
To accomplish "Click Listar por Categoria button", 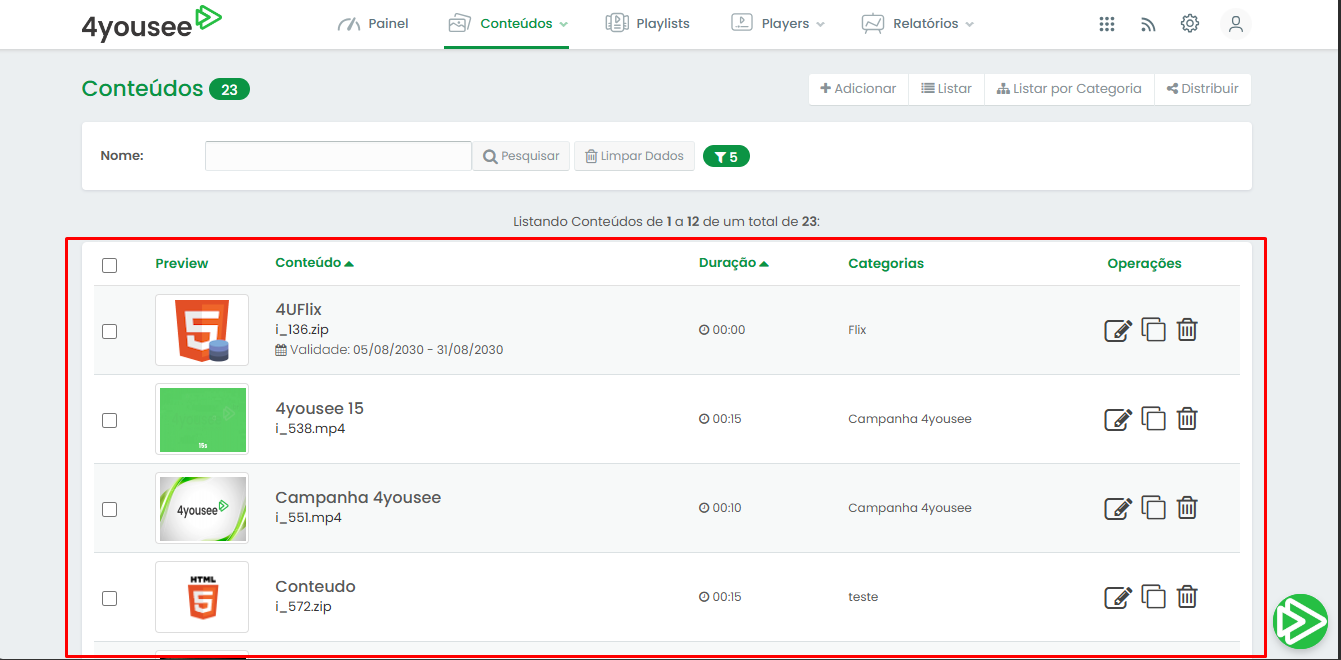I will pos(1069,89).
